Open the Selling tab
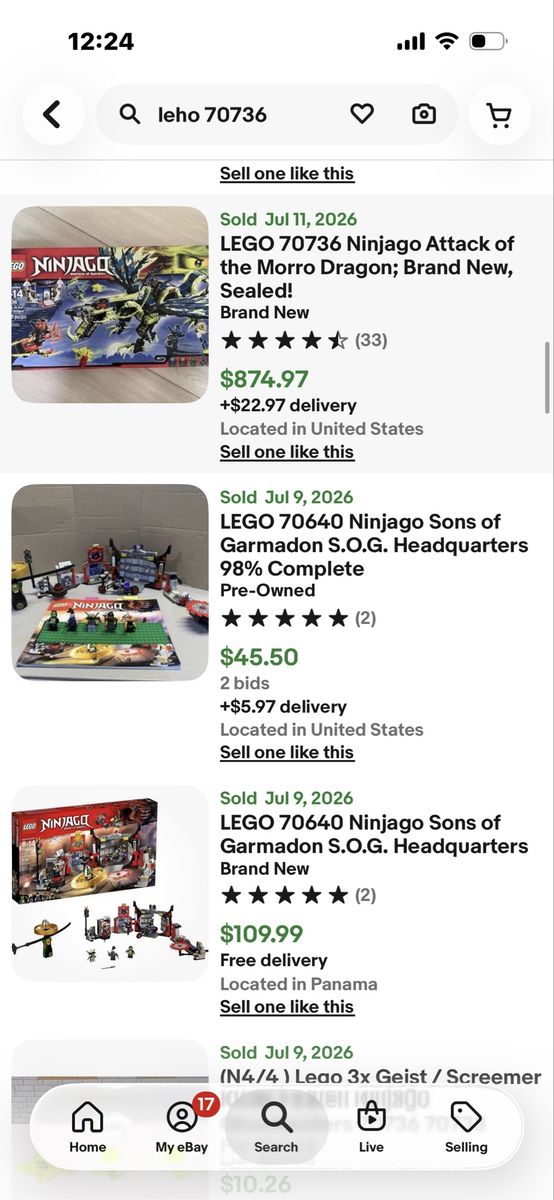Image resolution: width=554 pixels, height=1200 pixels. pos(466,1127)
